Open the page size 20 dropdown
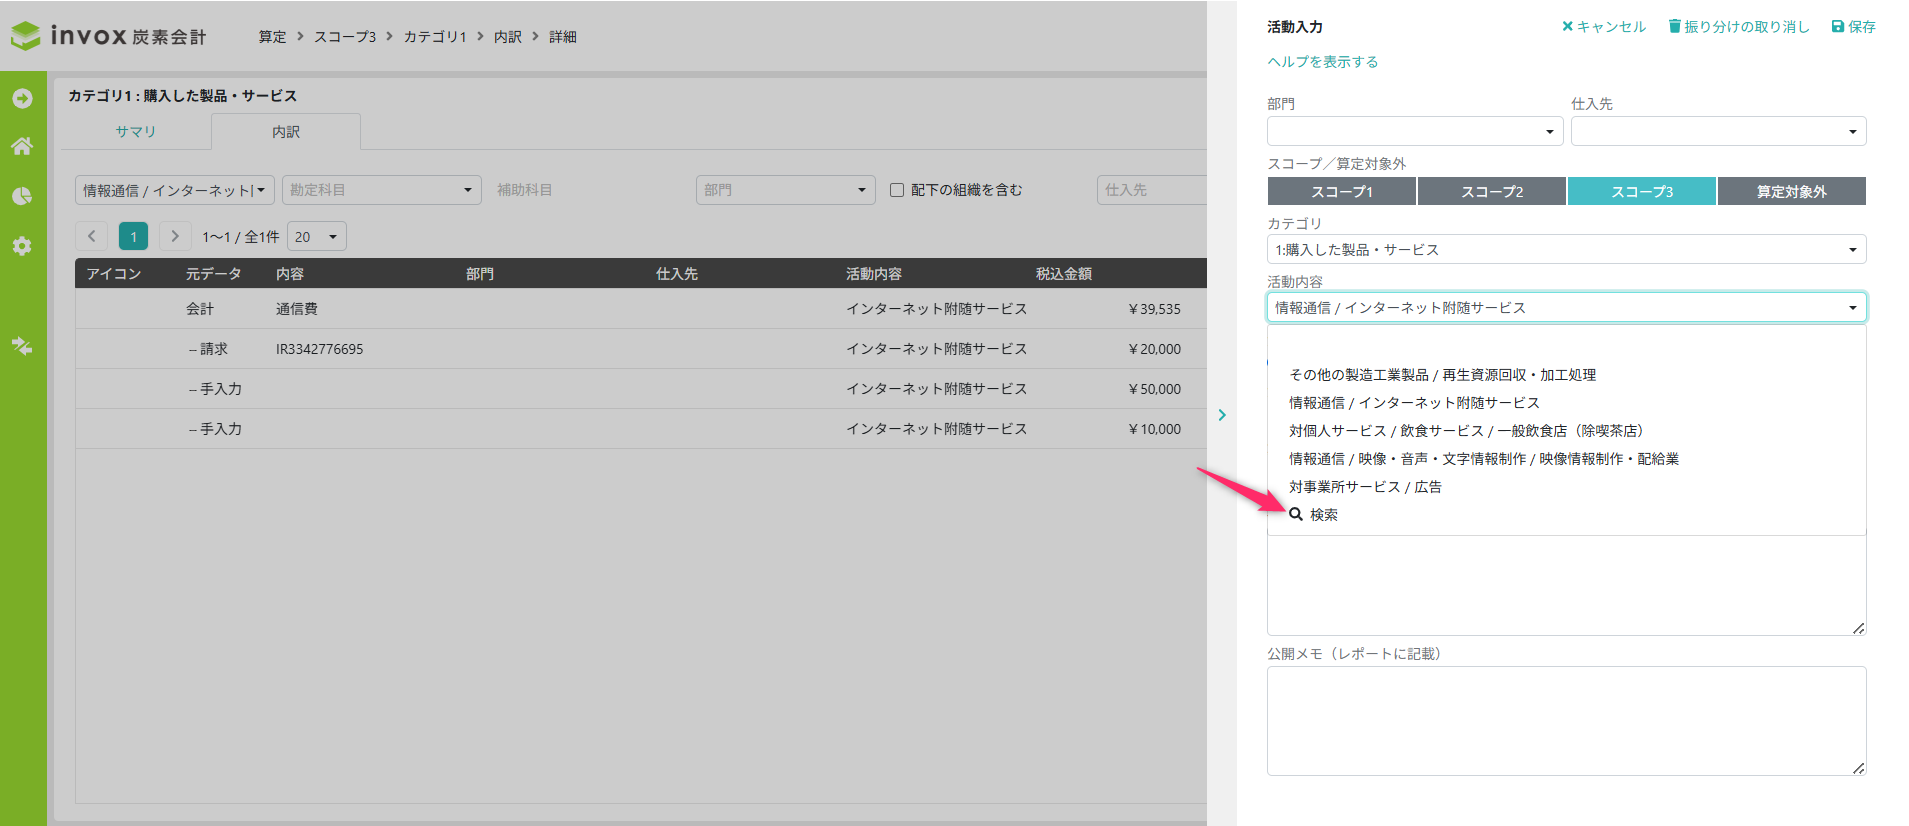Screen dimensions: 1909x826 tap(316, 237)
